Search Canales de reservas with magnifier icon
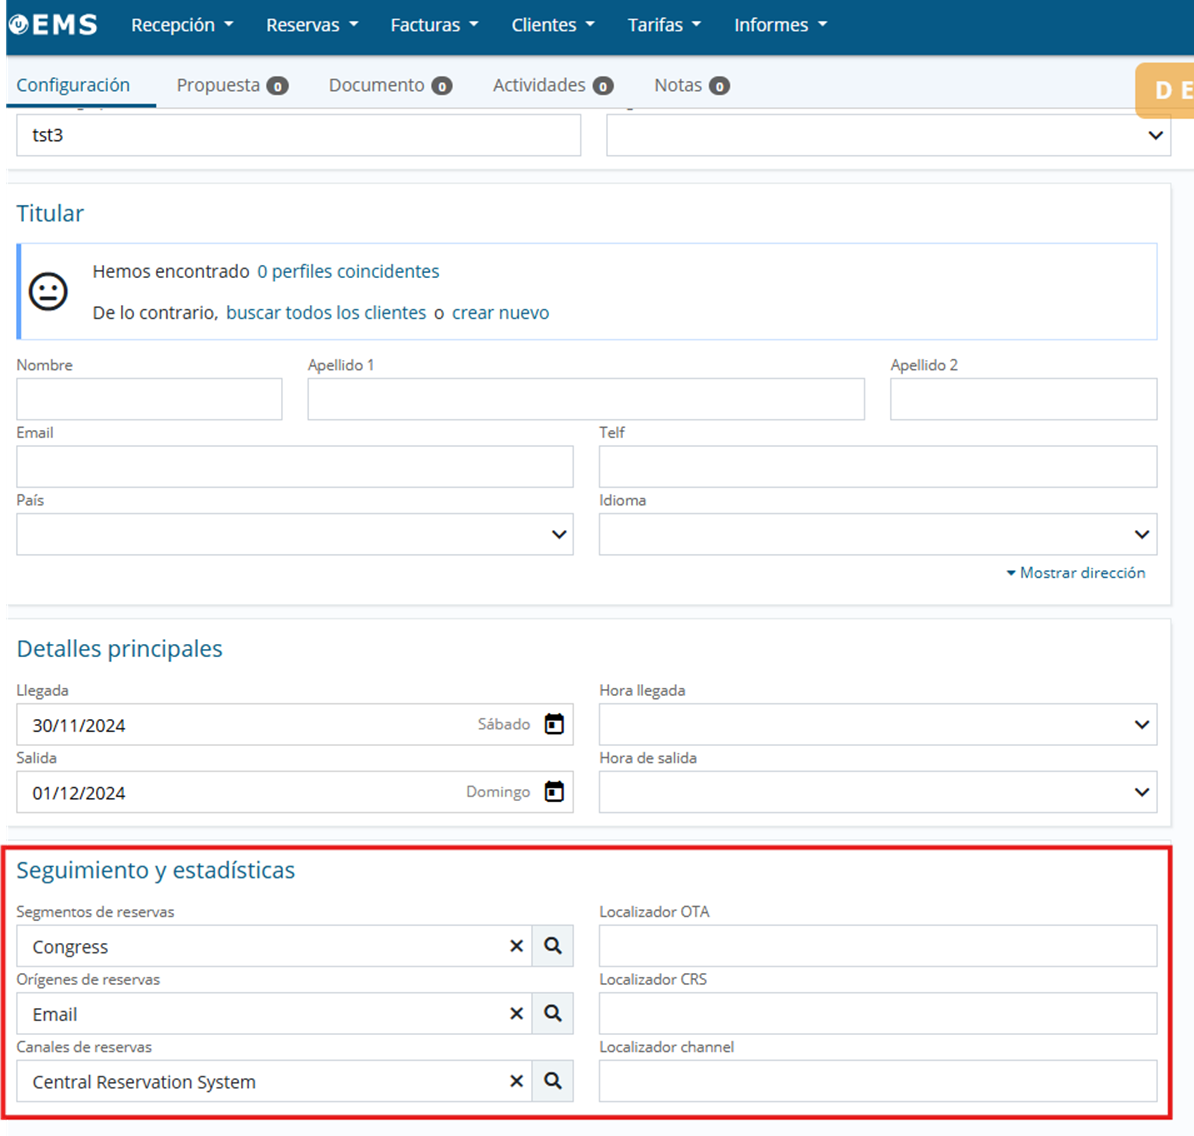Image resolution: width=1194 pixels, height=1136 pixels. point(553,1081)
